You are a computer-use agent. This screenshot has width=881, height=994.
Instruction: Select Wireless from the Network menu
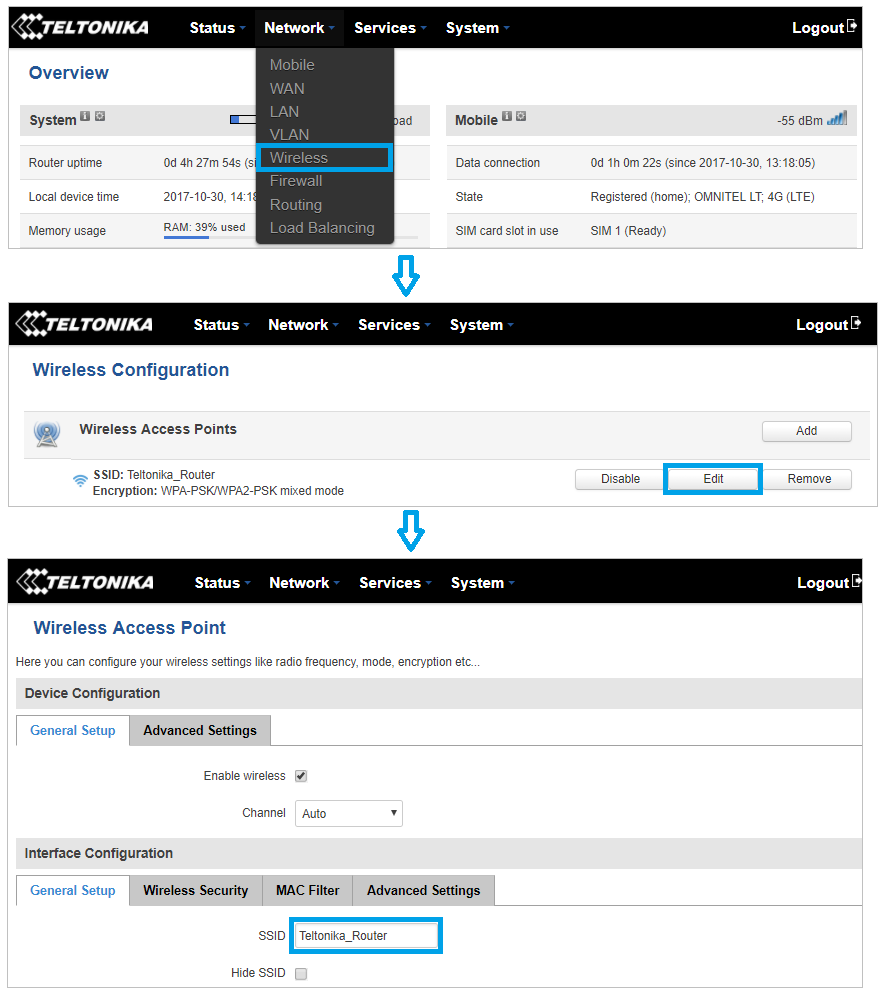click(x=299, y=158)
